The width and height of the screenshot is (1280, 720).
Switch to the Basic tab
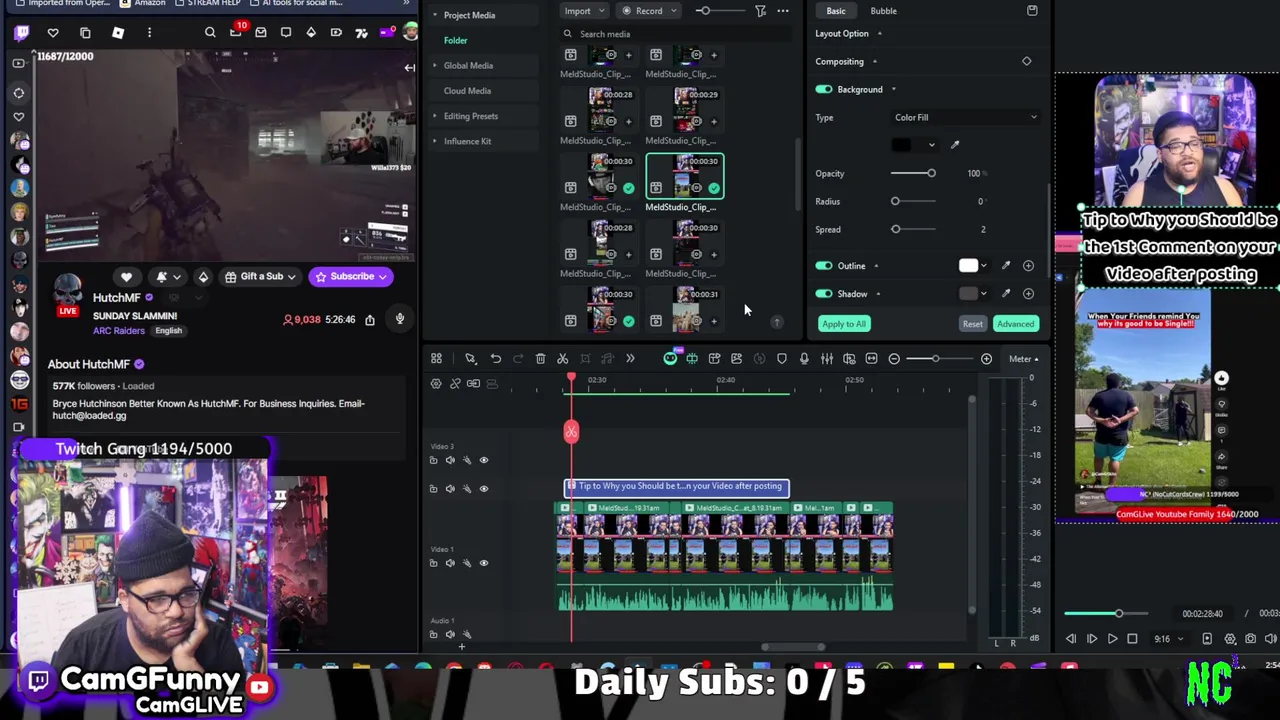pos(836,11)
